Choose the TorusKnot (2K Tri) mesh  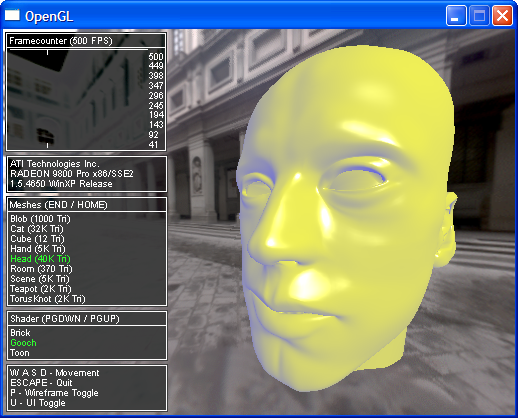[48, 299]
